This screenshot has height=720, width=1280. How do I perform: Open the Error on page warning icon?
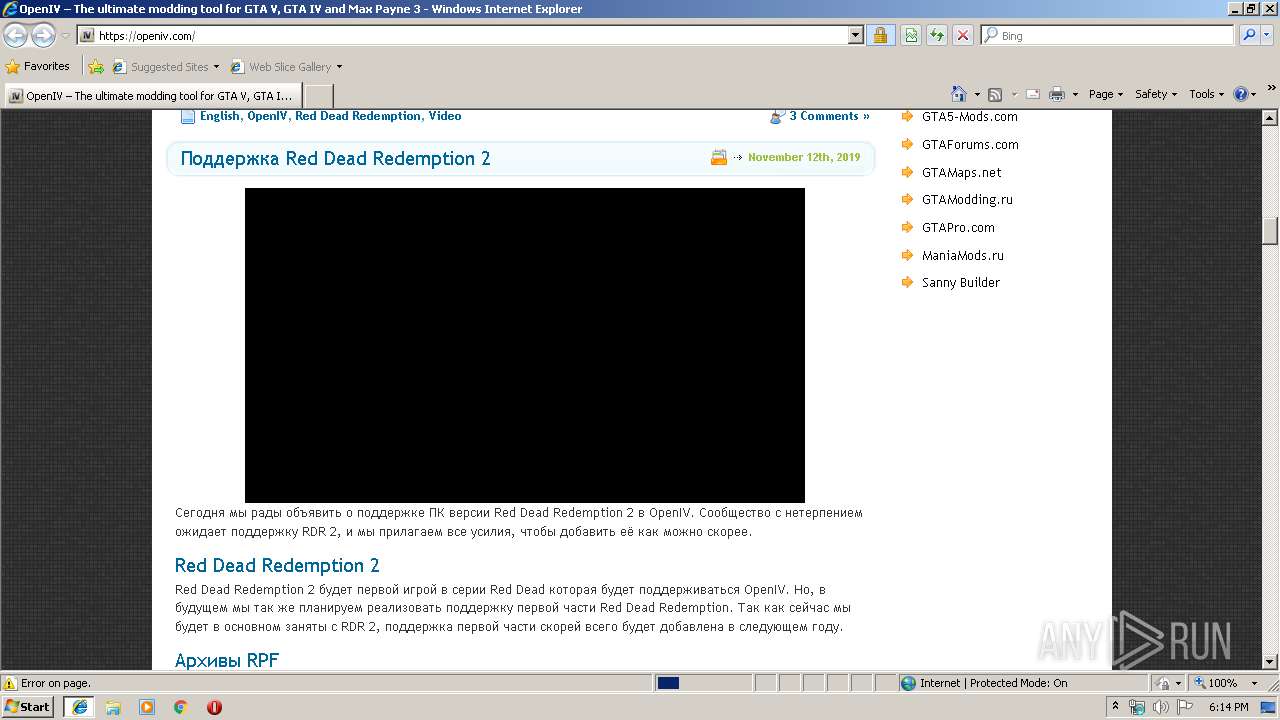point(10,683)
